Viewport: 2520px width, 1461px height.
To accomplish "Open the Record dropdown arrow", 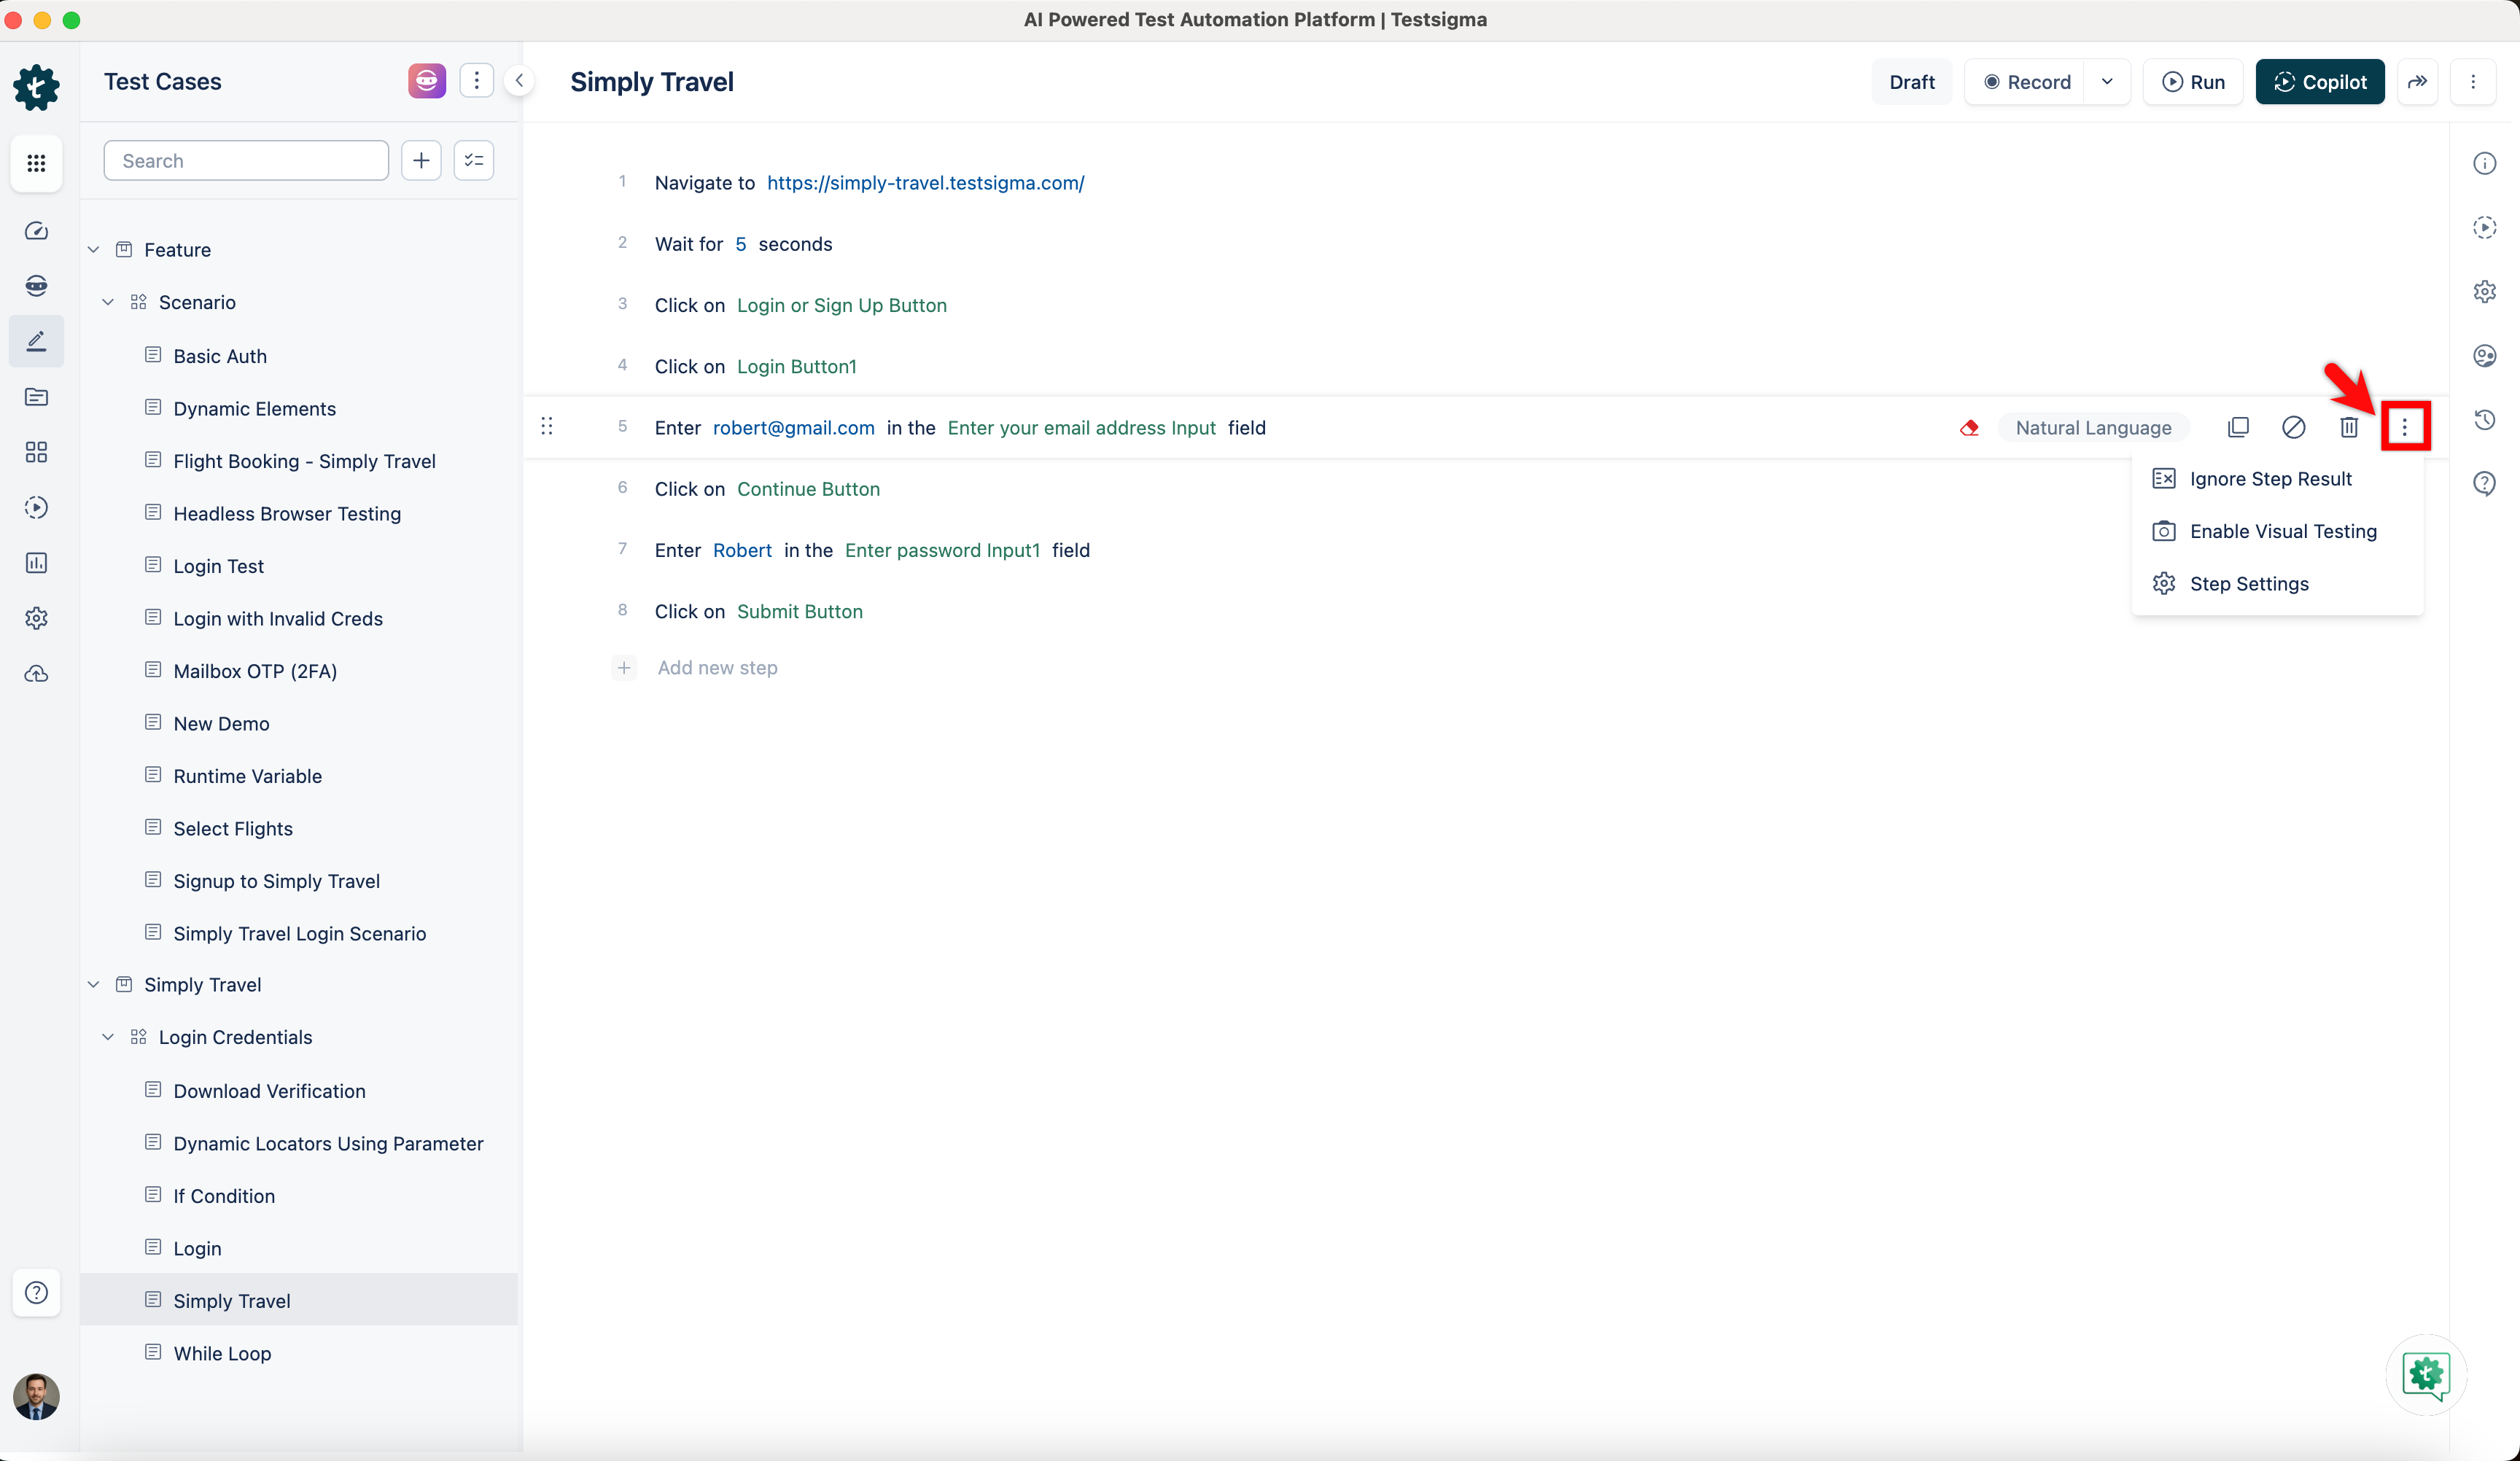I will (2107, 82).
